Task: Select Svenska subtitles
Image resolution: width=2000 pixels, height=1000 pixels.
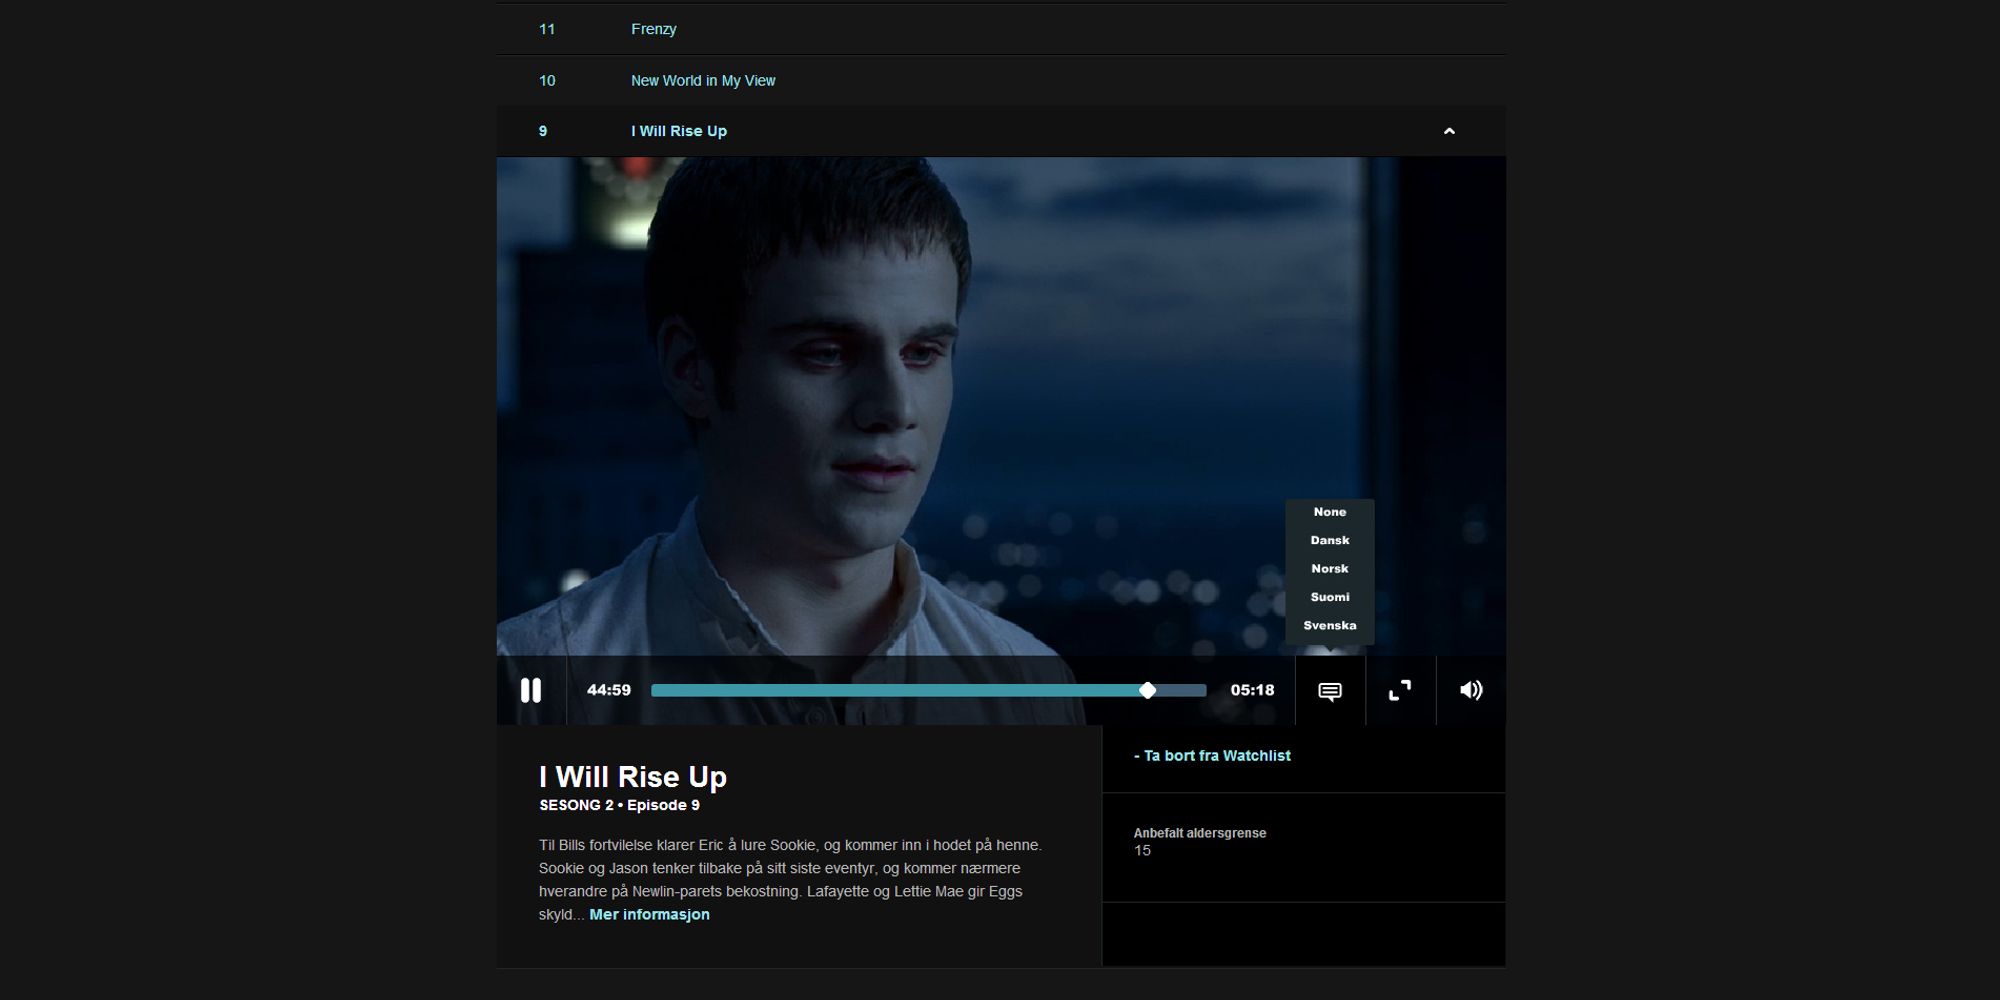Action: pos(1330,626)
